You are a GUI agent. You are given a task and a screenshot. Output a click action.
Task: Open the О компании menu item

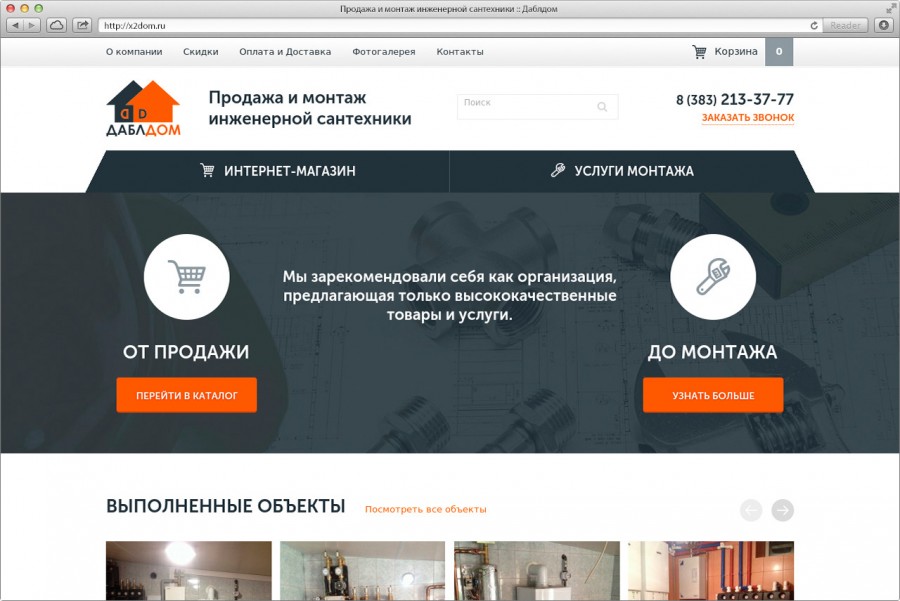pyautogui.click(x=134, y=52)
